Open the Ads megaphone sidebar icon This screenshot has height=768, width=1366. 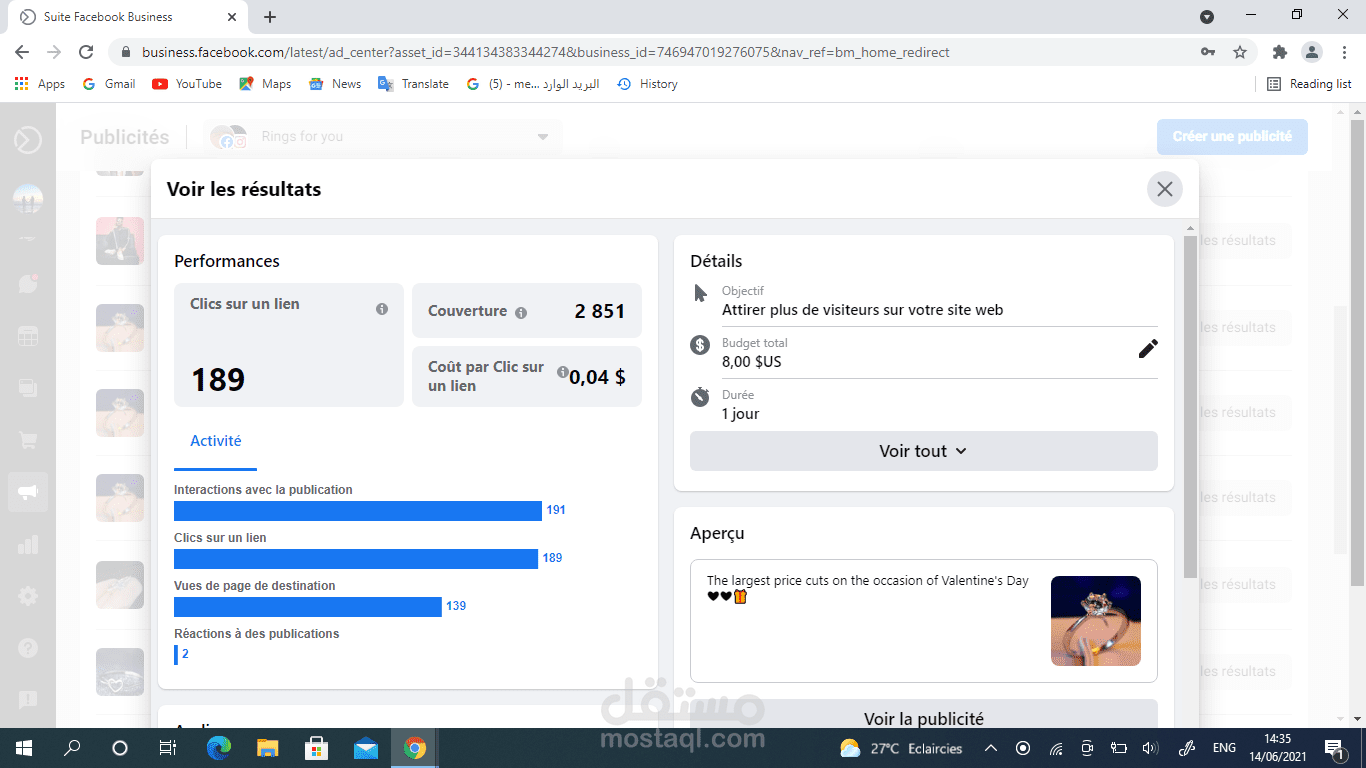[x=28, y=492]
